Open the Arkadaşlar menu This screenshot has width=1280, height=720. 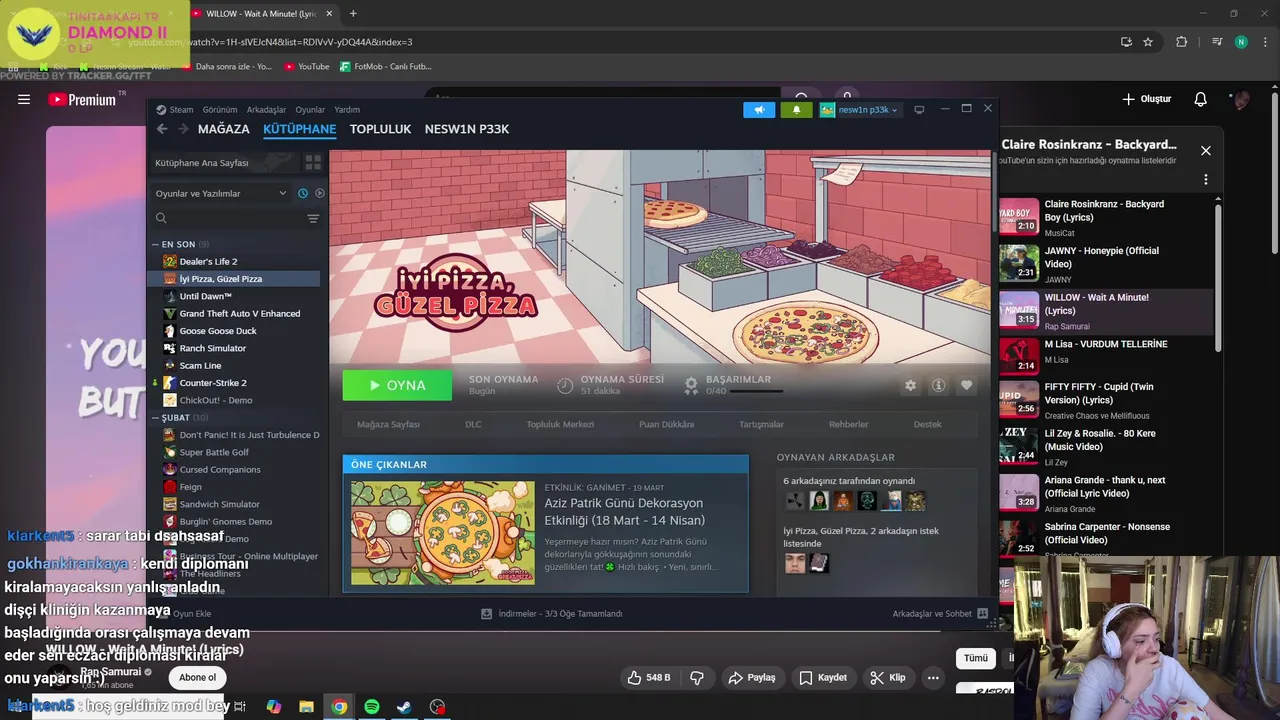tap(266, 110)
